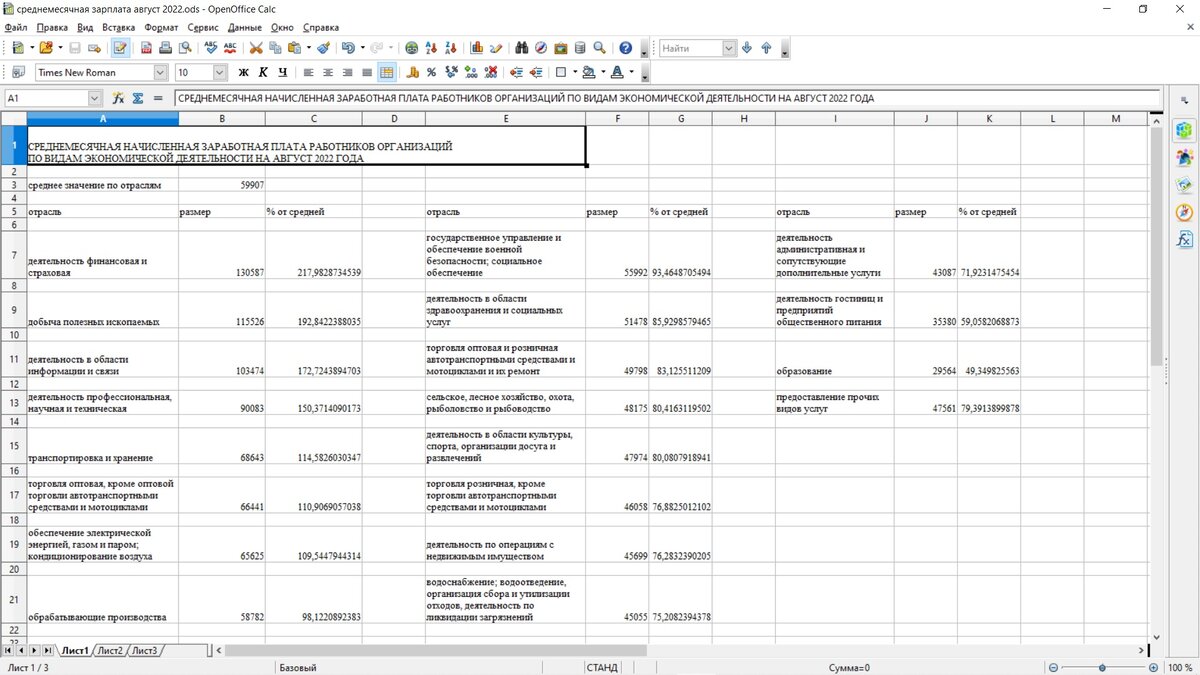This screenshot has width=1200, height=675.
Task: Align cell text right
Action: point(347,72)
